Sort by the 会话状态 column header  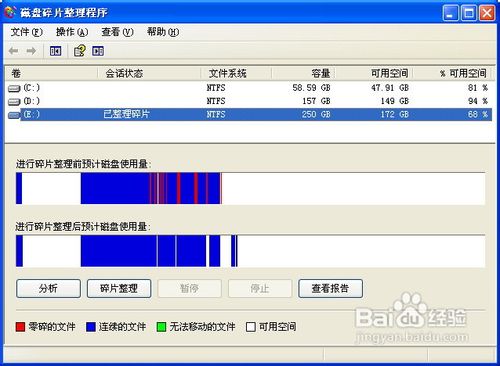pos(149,73)
